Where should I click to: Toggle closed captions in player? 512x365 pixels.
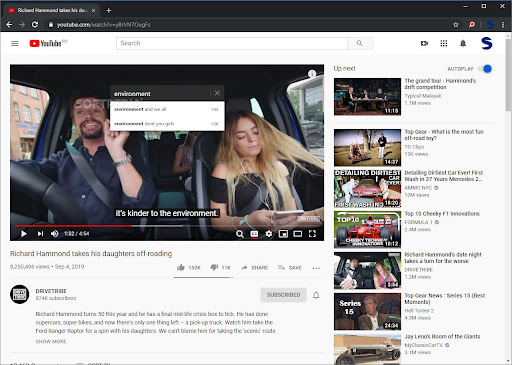click(254, 234)
